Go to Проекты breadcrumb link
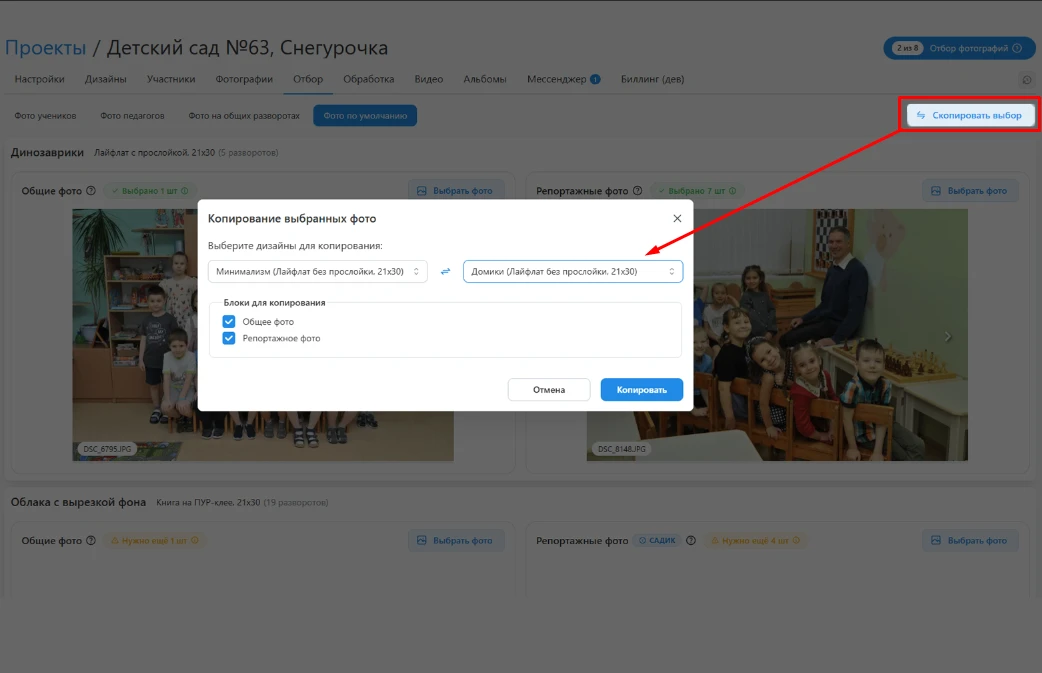Viewport: 1042px width, 673px height. (x=45, y=48)
